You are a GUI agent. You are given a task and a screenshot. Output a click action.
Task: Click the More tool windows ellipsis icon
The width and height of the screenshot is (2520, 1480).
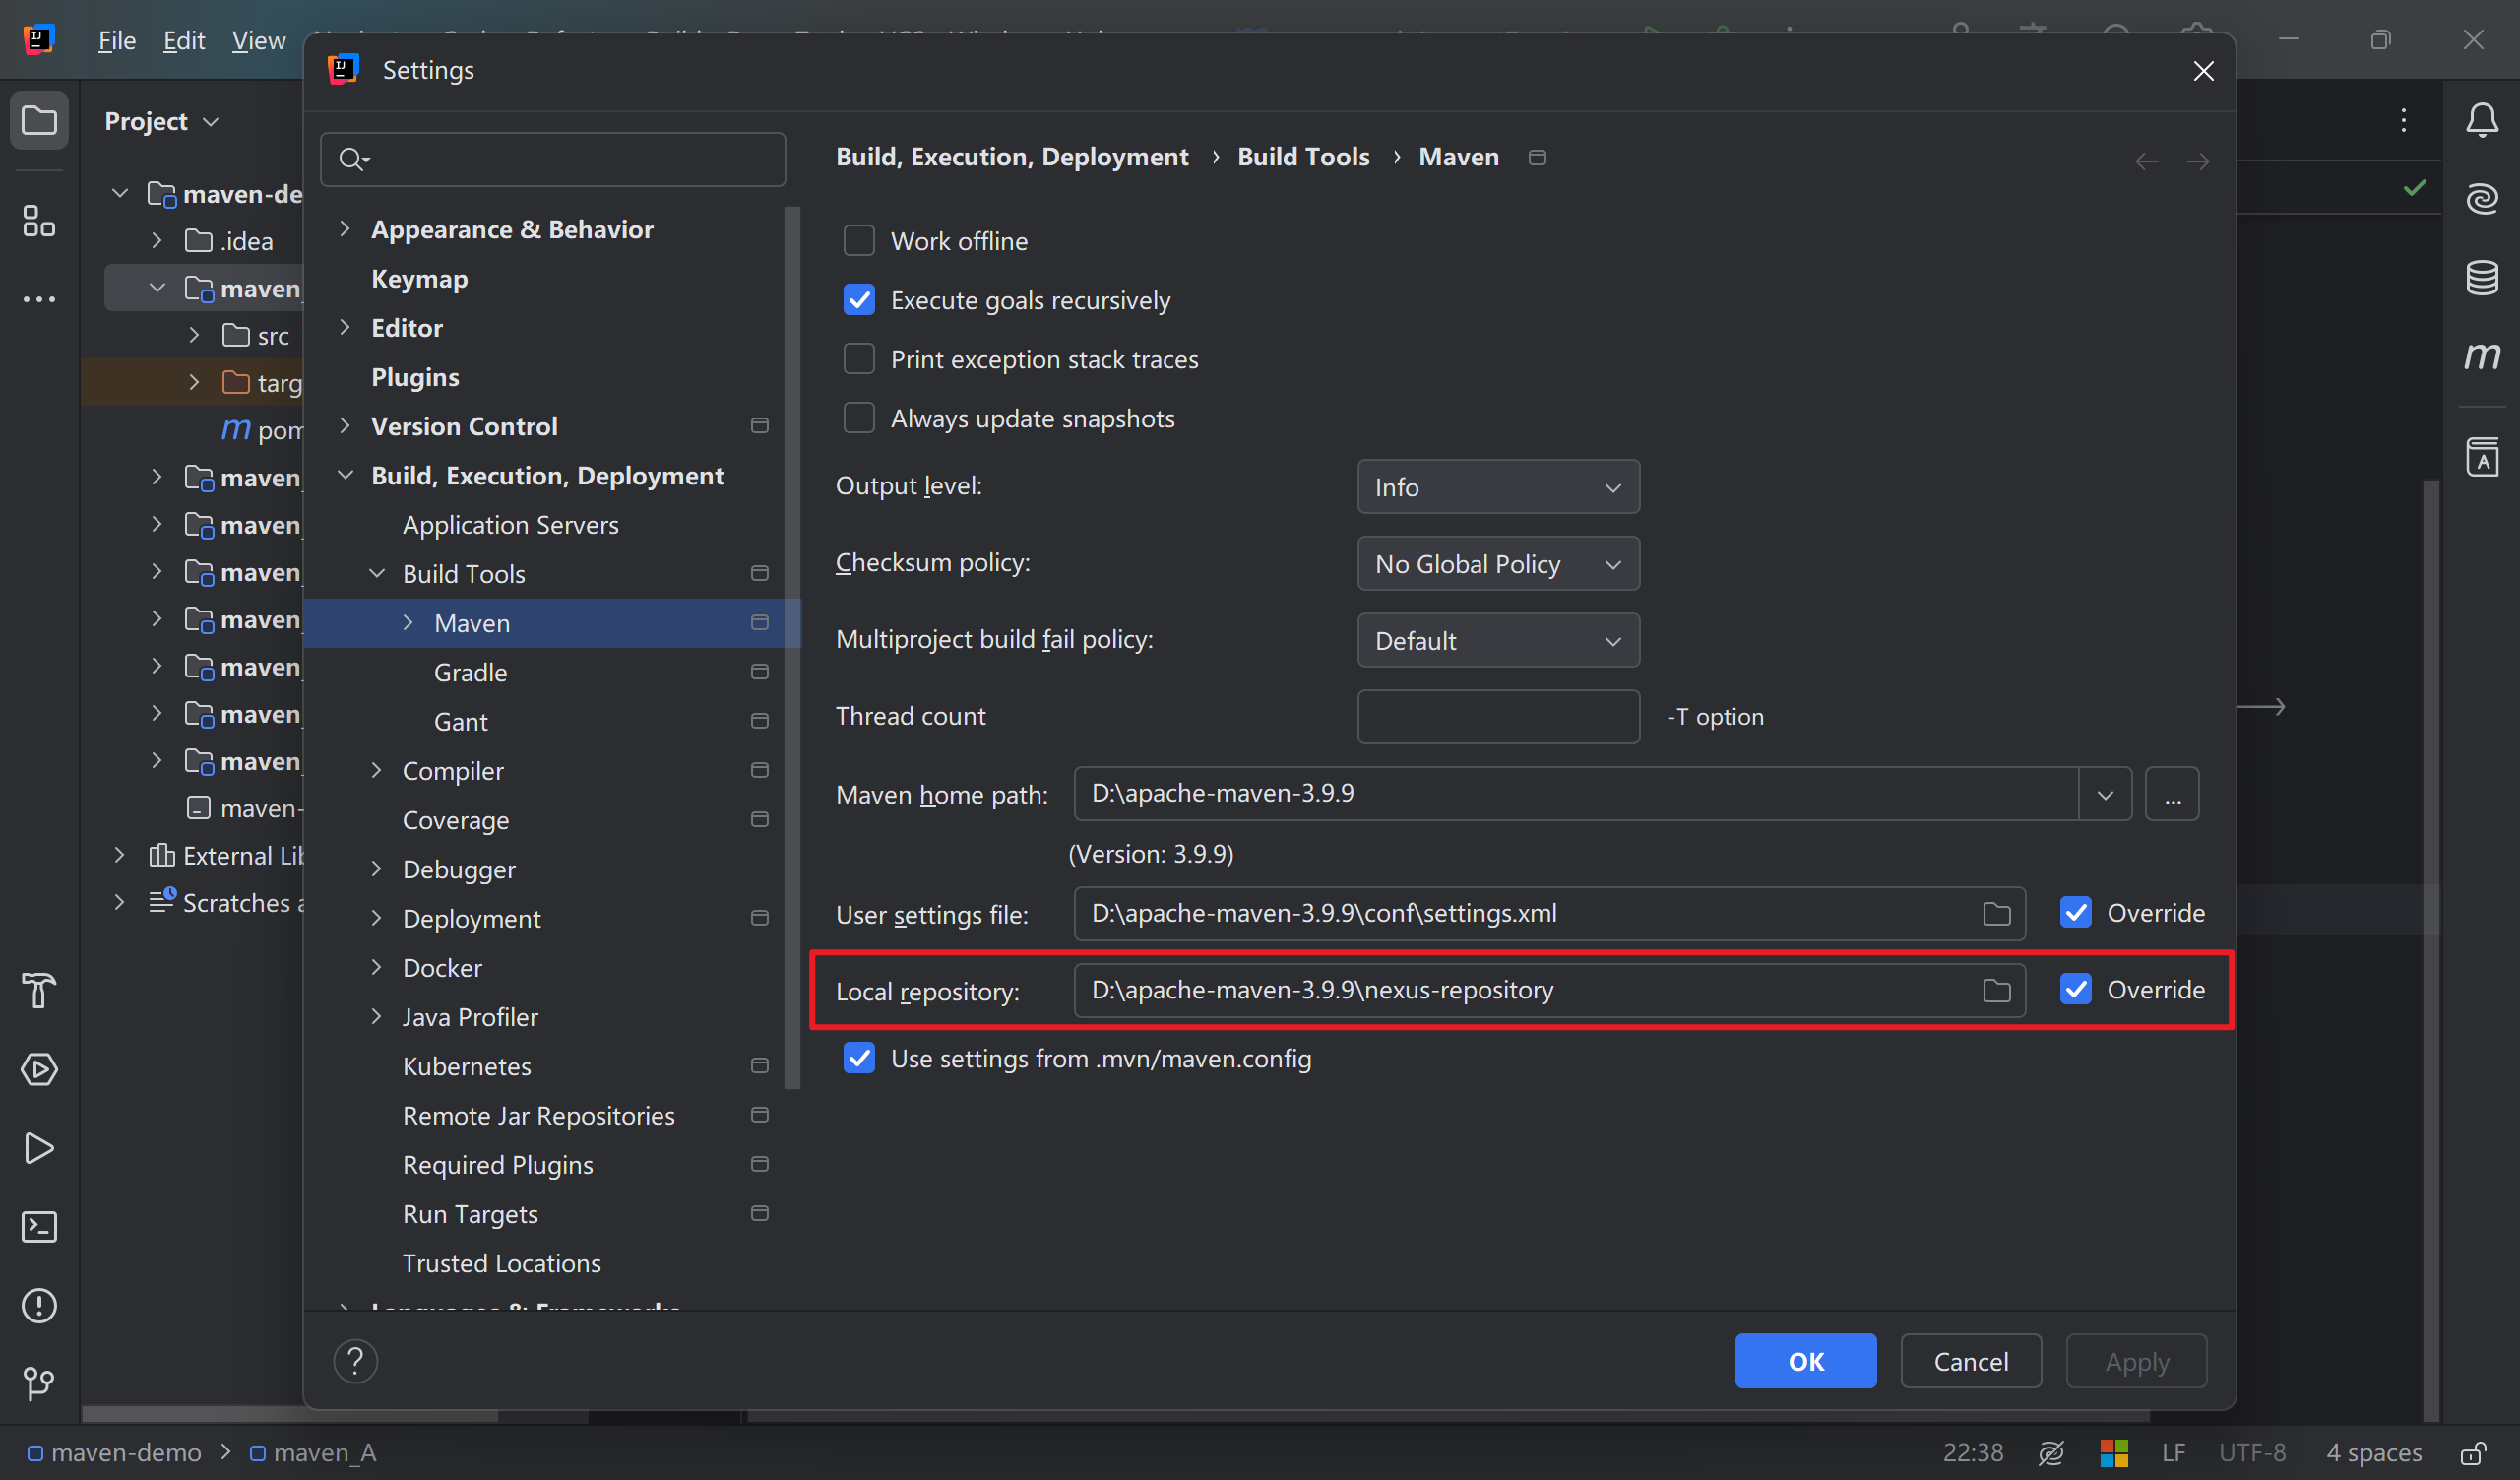point(39,299)
